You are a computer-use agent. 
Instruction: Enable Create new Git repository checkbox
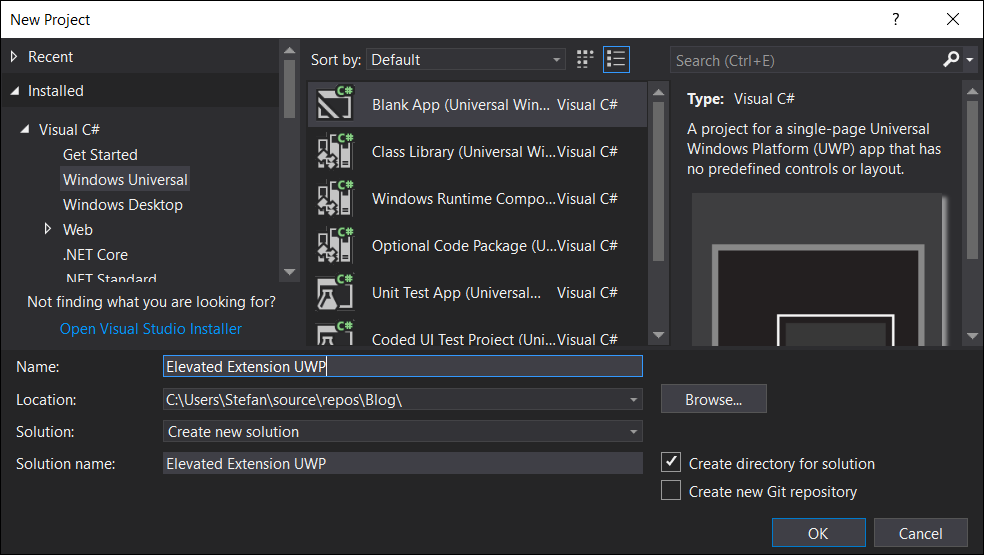pyautogui.click(x=671, y=490)
